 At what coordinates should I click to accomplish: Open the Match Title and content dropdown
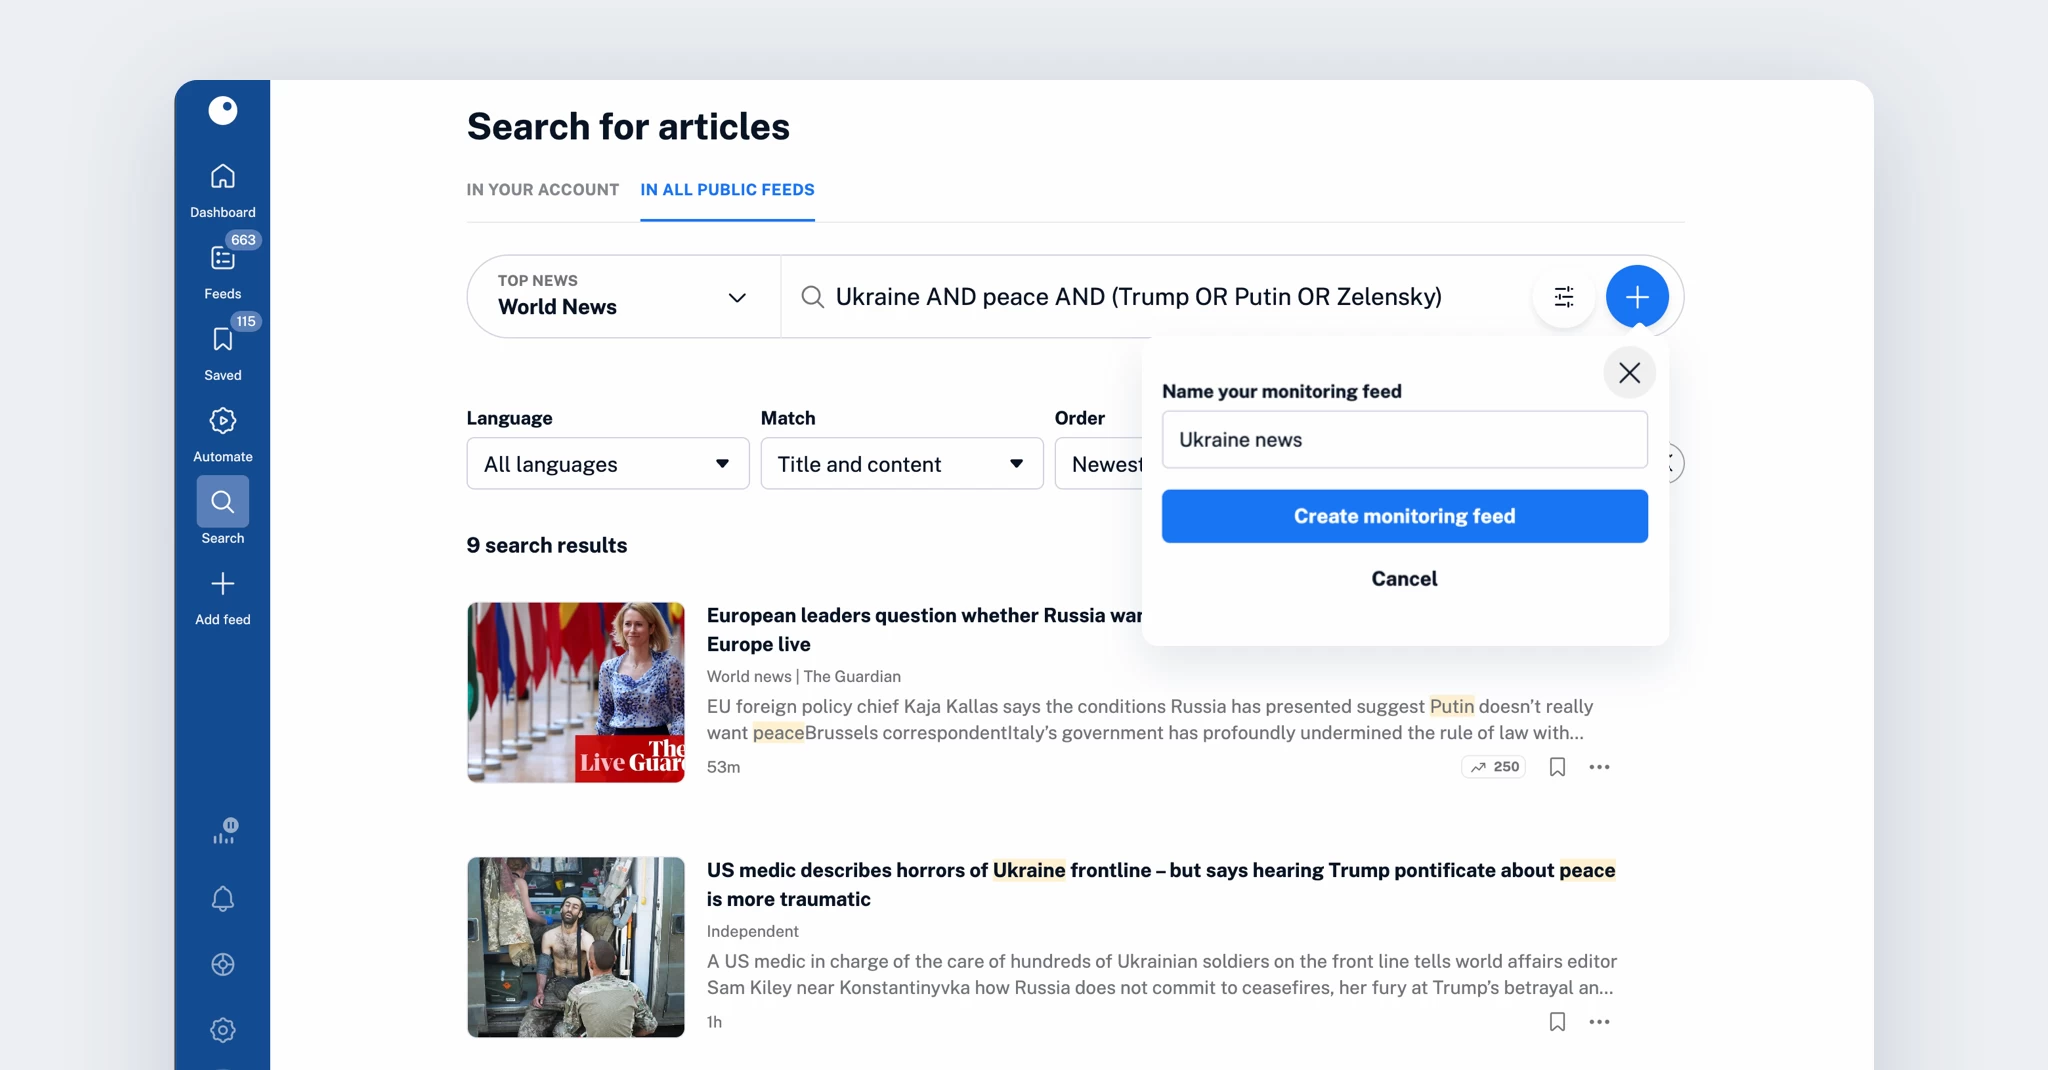tap(902, 464)
